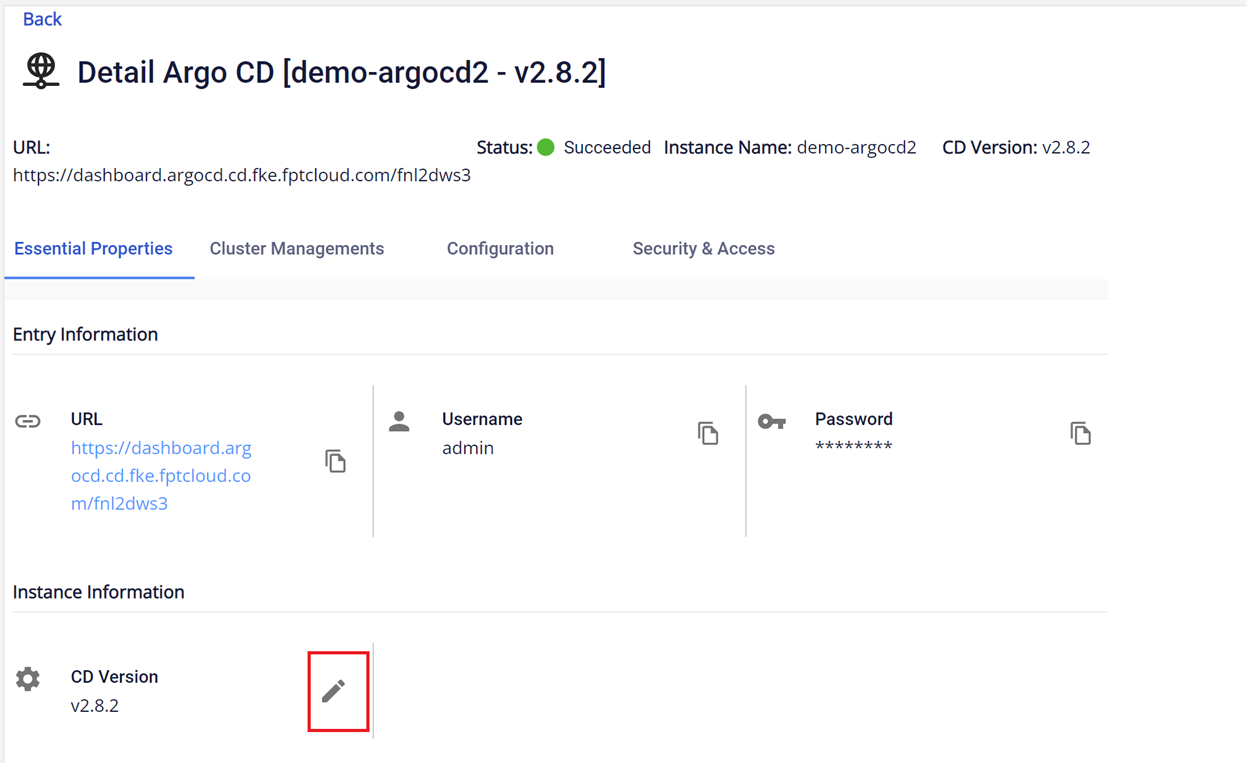Screen dimensions: 1248x763
Task: Switch to the Cluster Managements tab
Action: [296, 249]
